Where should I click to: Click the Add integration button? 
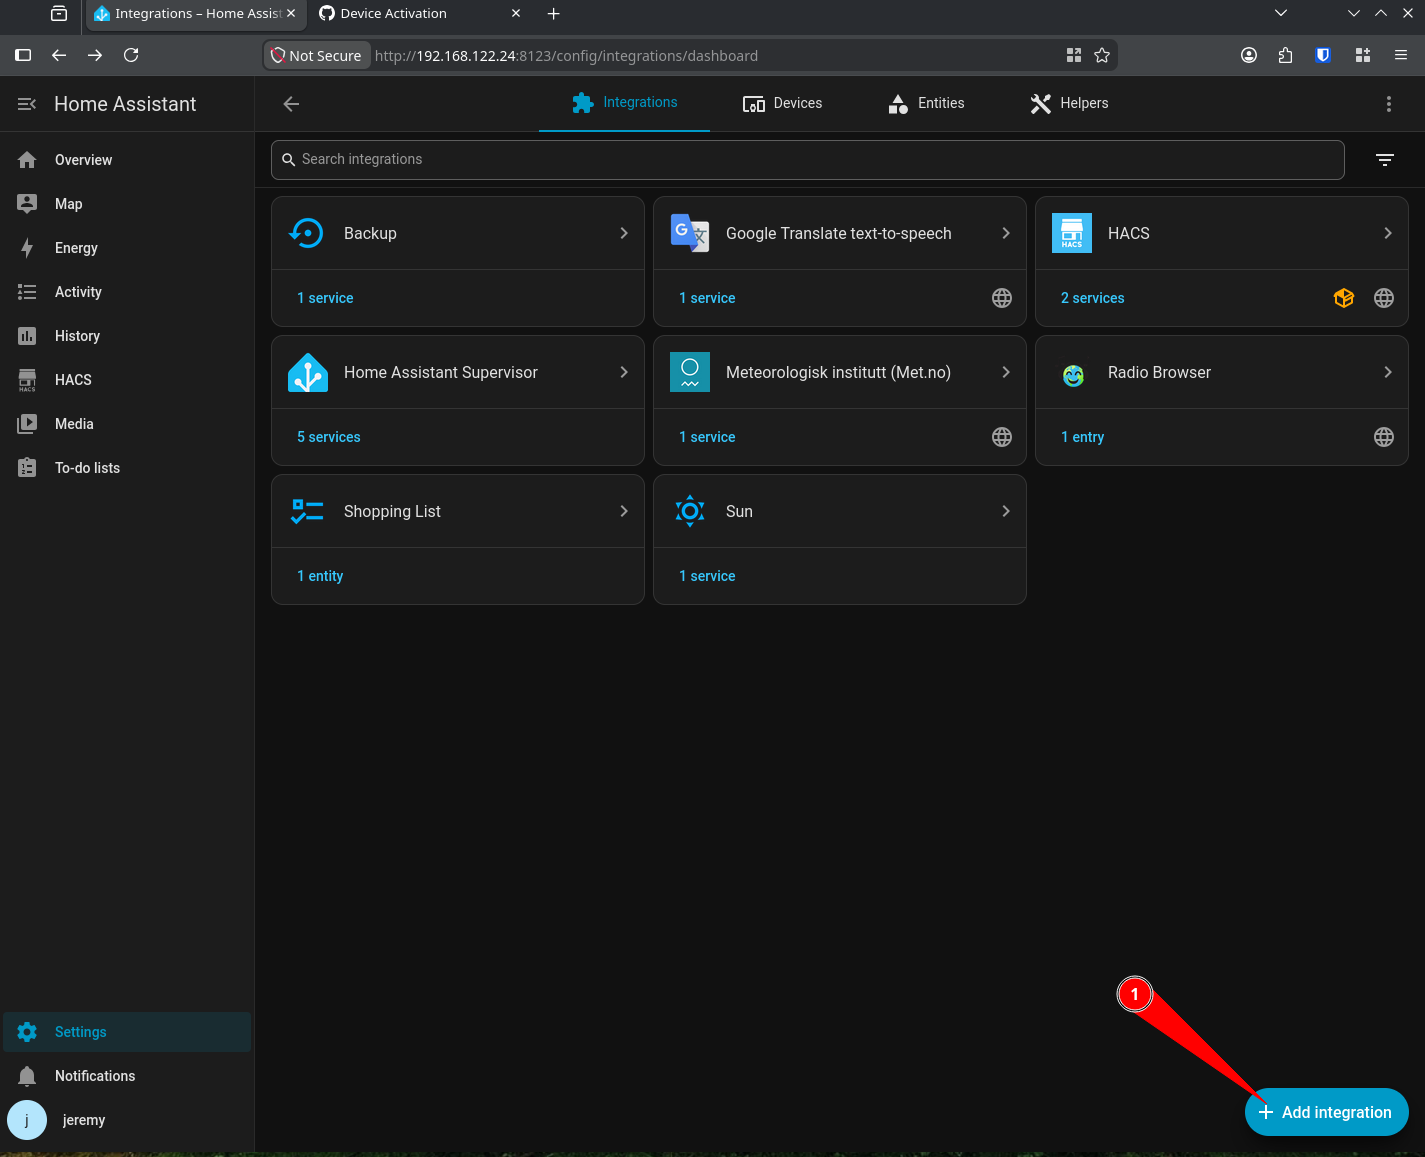pos(1326,1112)
